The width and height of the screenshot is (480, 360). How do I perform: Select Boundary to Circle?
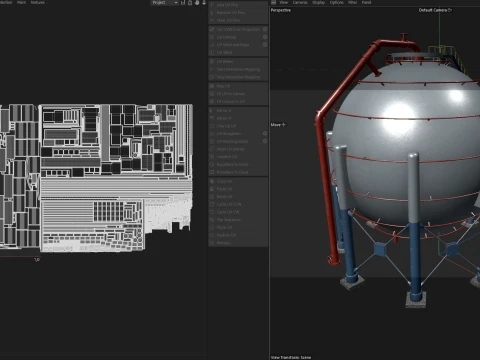click(x=238, y=164)
